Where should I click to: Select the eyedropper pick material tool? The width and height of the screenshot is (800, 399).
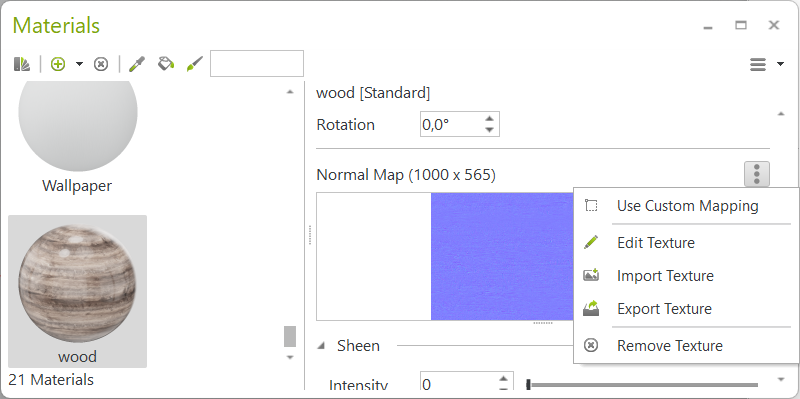137,64
